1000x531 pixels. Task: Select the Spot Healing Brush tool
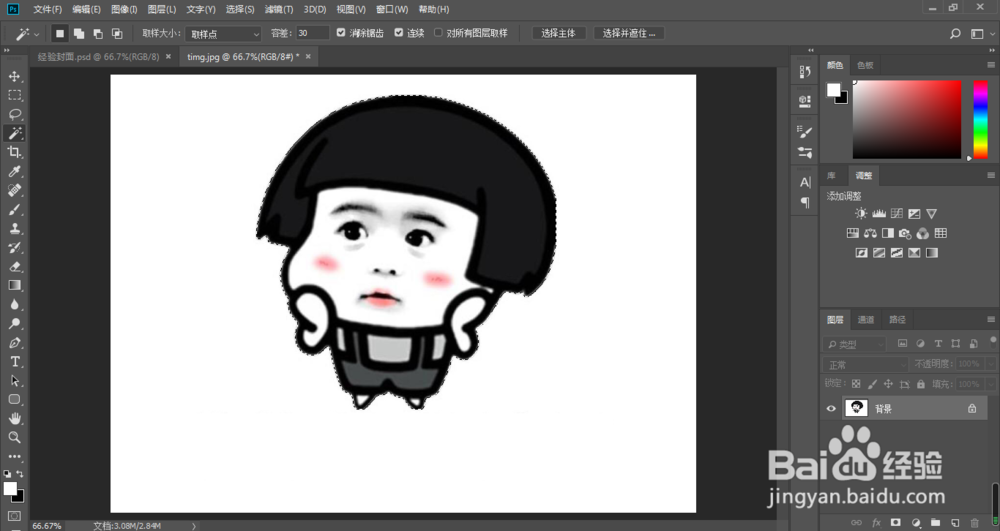[x=14, y=191]
